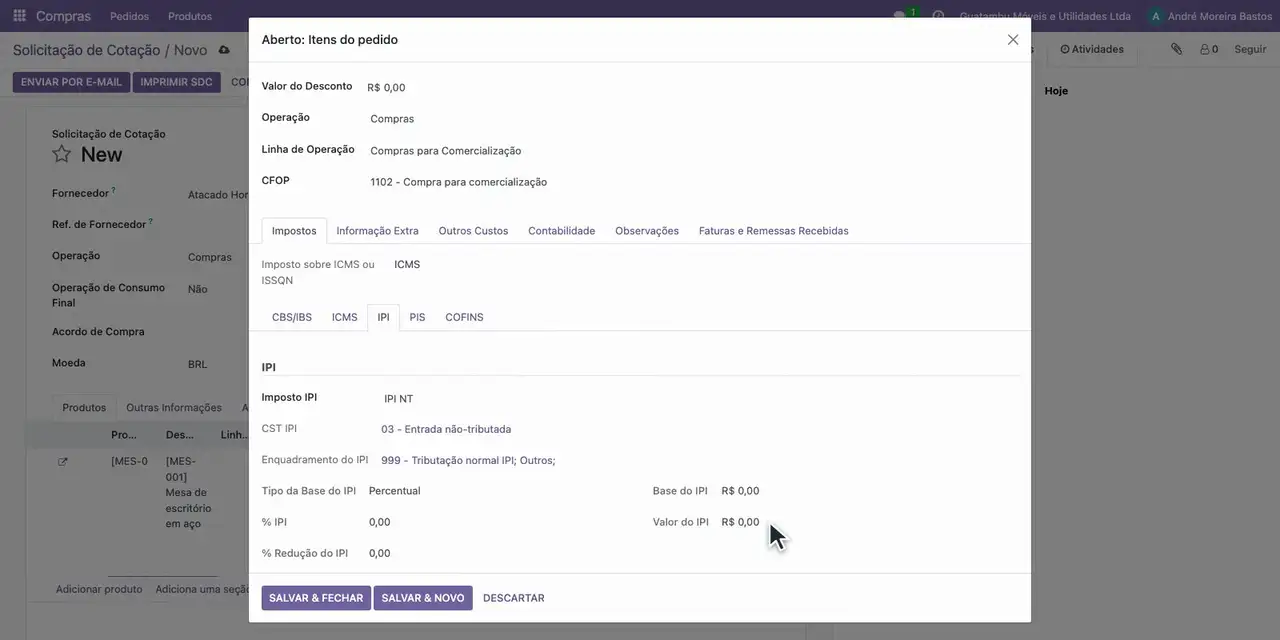Click the followers icon showing 0
1280x640 pixels.
(1209, 49)
